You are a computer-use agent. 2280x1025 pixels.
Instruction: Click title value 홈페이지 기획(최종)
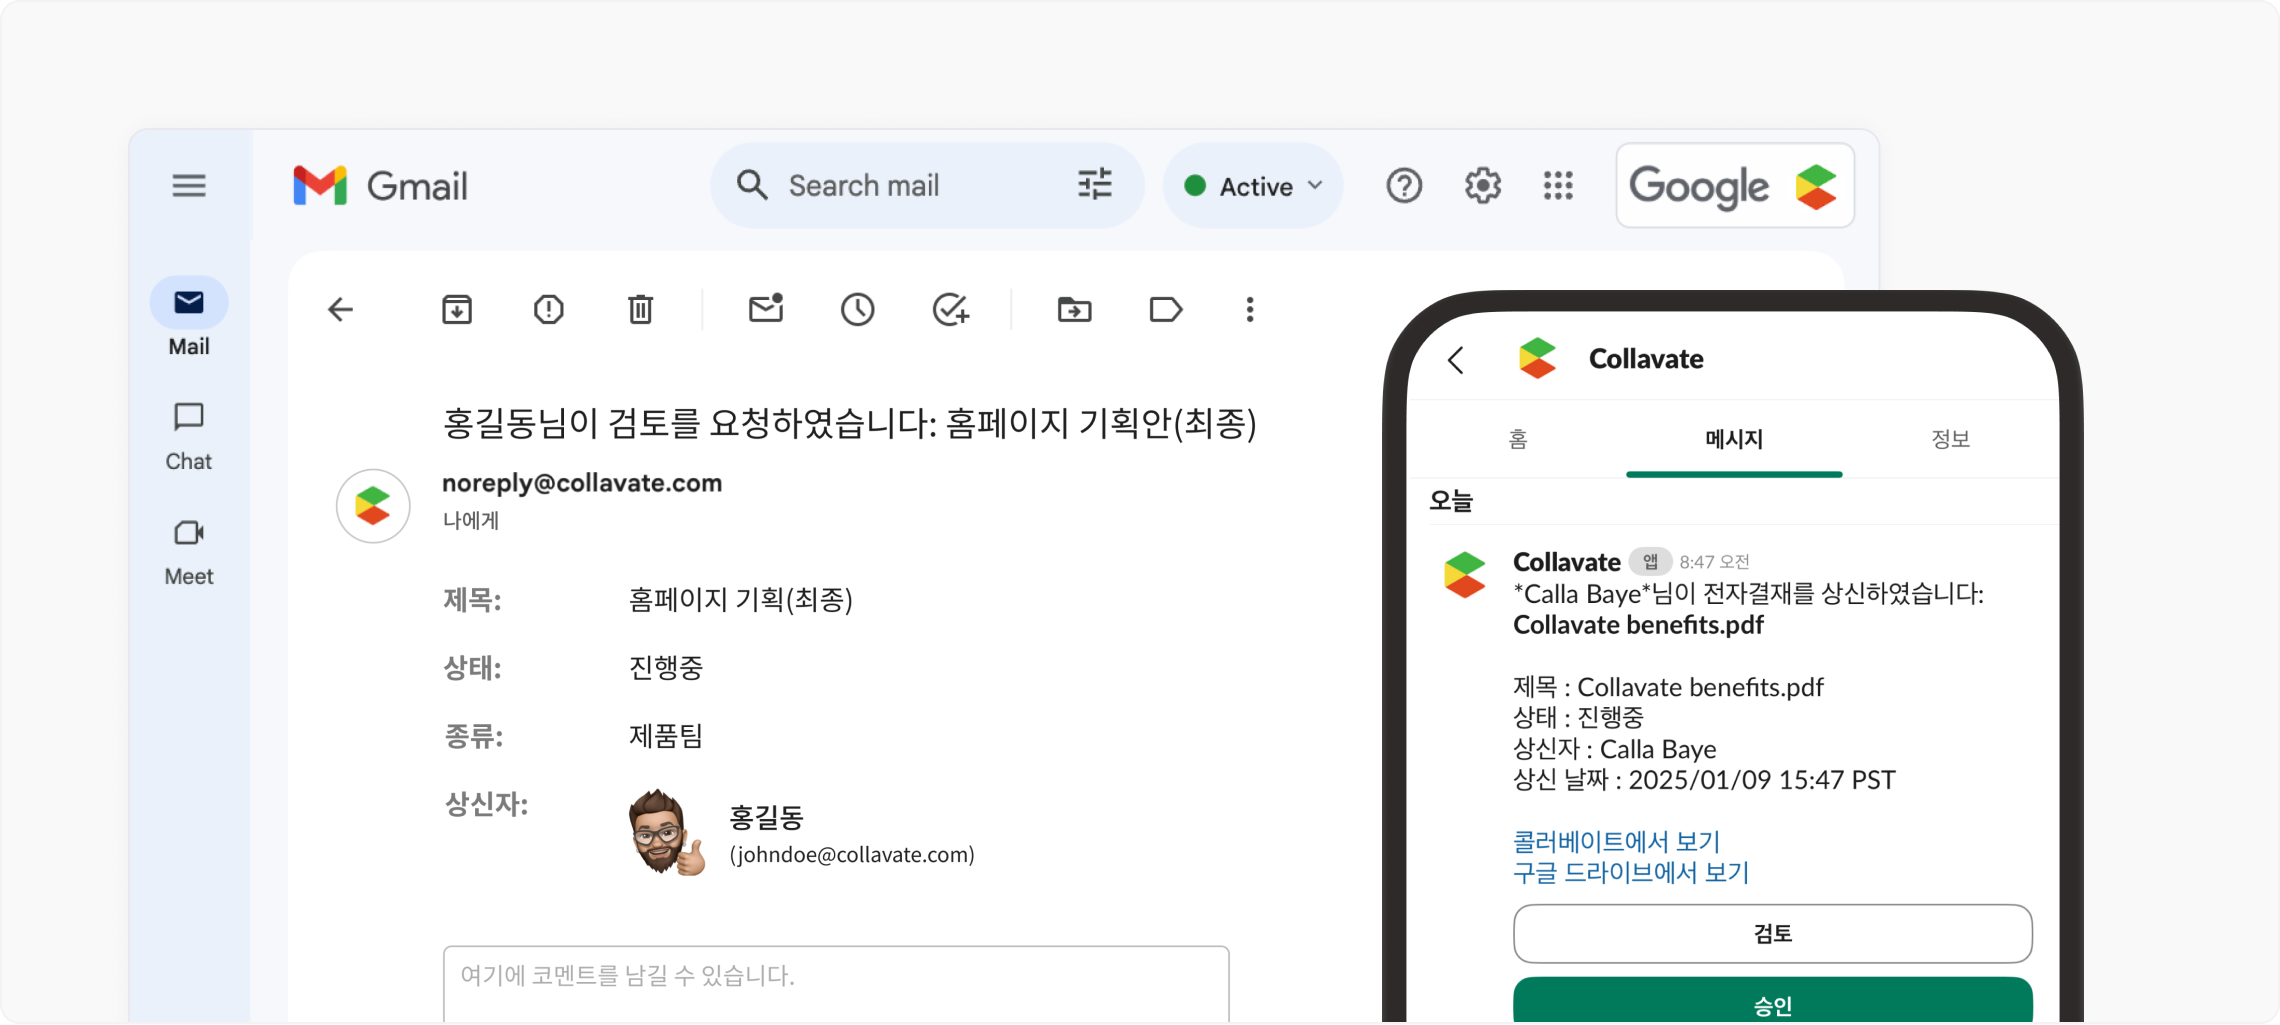pos(741,600)
